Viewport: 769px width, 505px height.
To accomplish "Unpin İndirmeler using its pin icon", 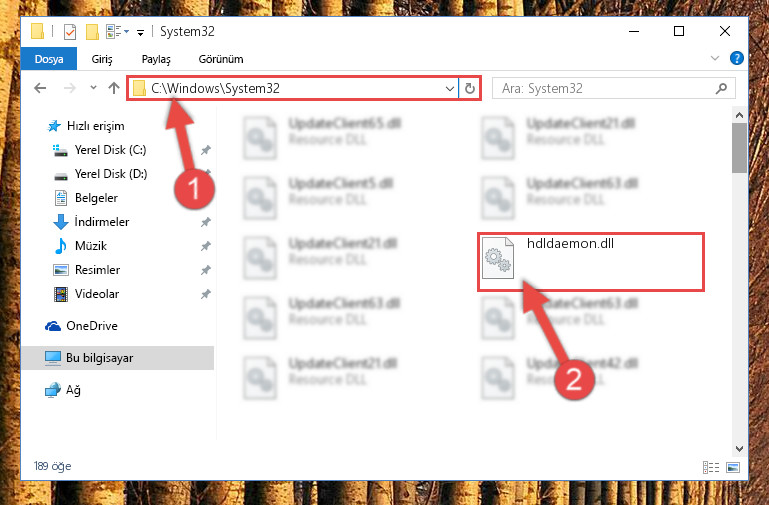I will pyautogui.click(x=205, y=222).
